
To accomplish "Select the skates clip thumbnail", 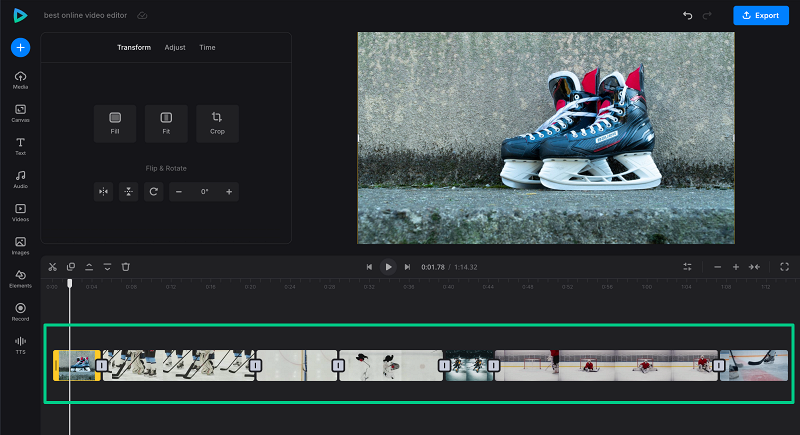I will [x=75, y=365].
